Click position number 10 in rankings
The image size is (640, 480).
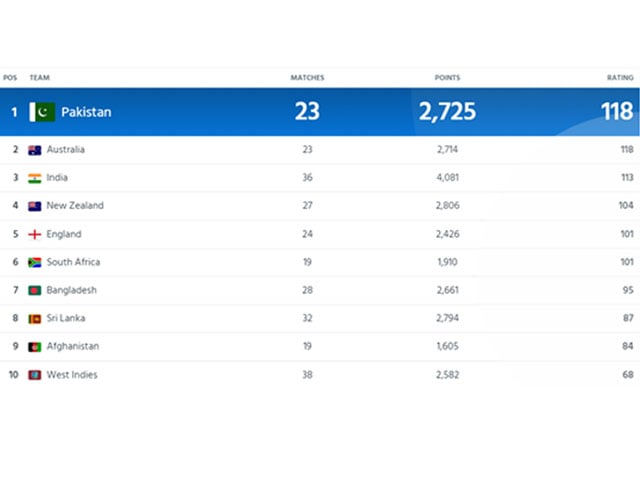coord(14,375)
